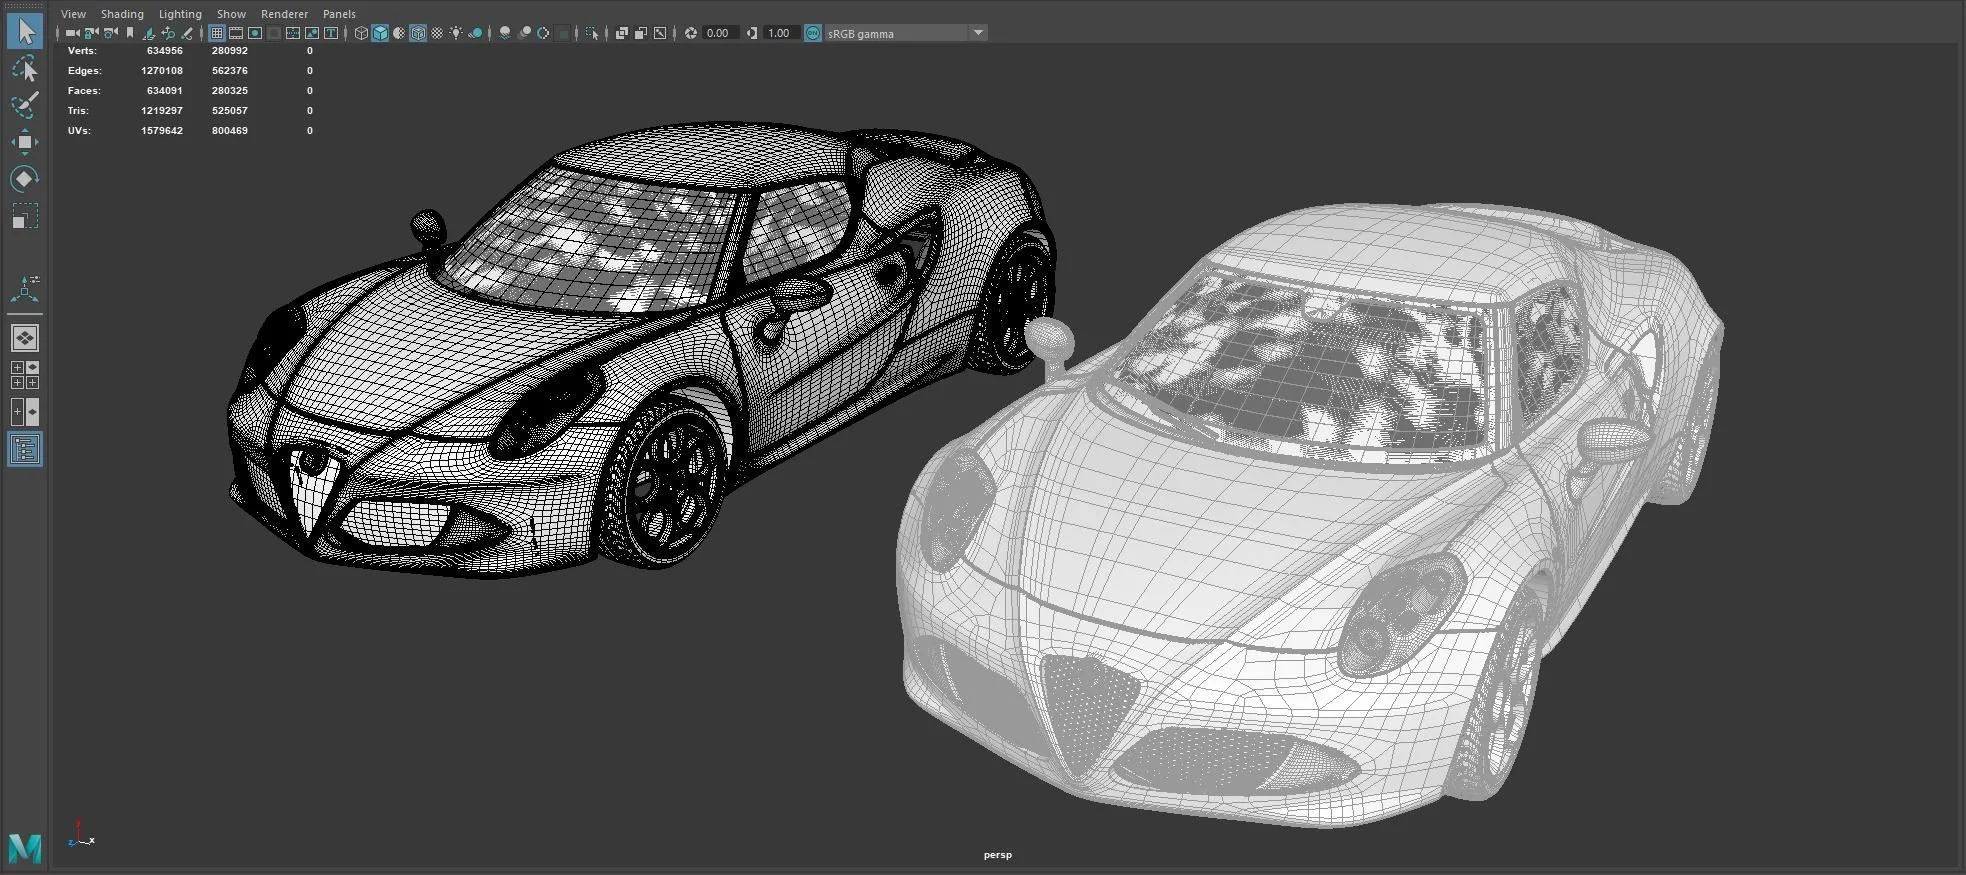Toggle Wireframe on Shaded

click(x=418, y=33)
